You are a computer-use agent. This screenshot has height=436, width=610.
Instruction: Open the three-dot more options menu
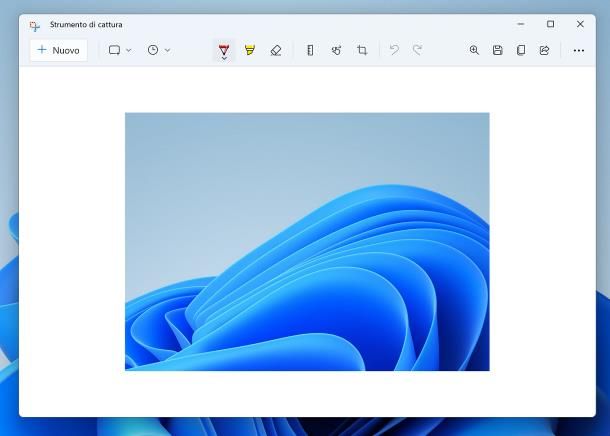(x=578, y=51)
